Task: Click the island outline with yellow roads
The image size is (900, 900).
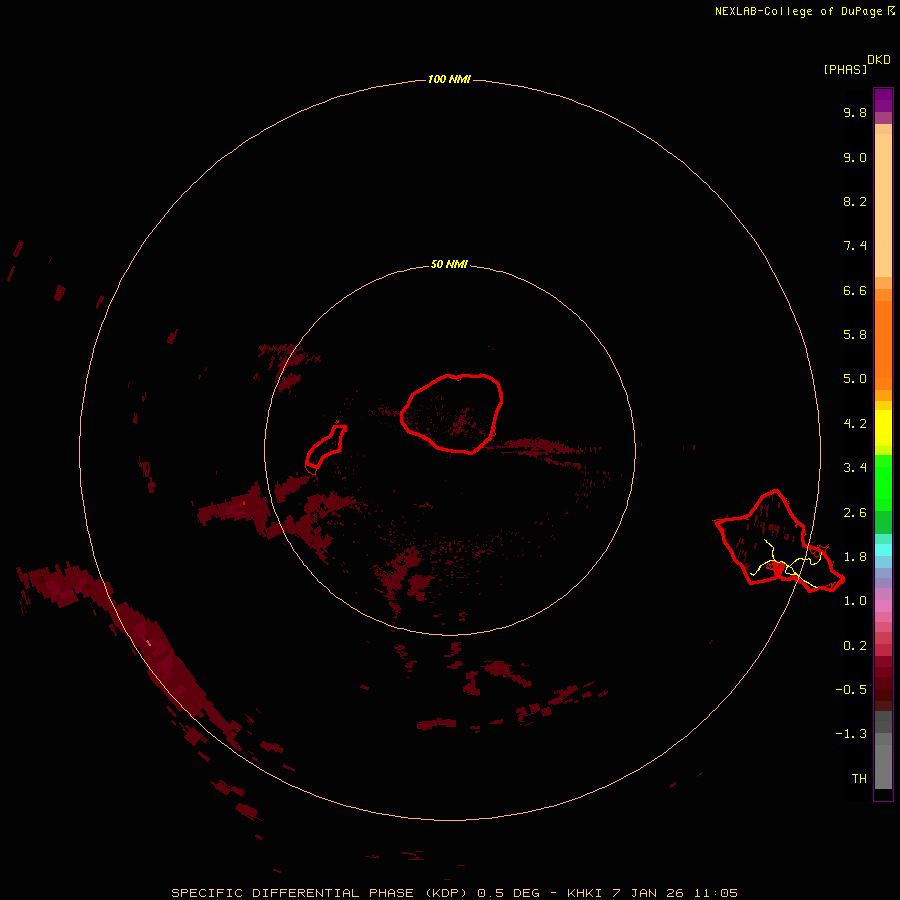Action: [x=778, y=541]
